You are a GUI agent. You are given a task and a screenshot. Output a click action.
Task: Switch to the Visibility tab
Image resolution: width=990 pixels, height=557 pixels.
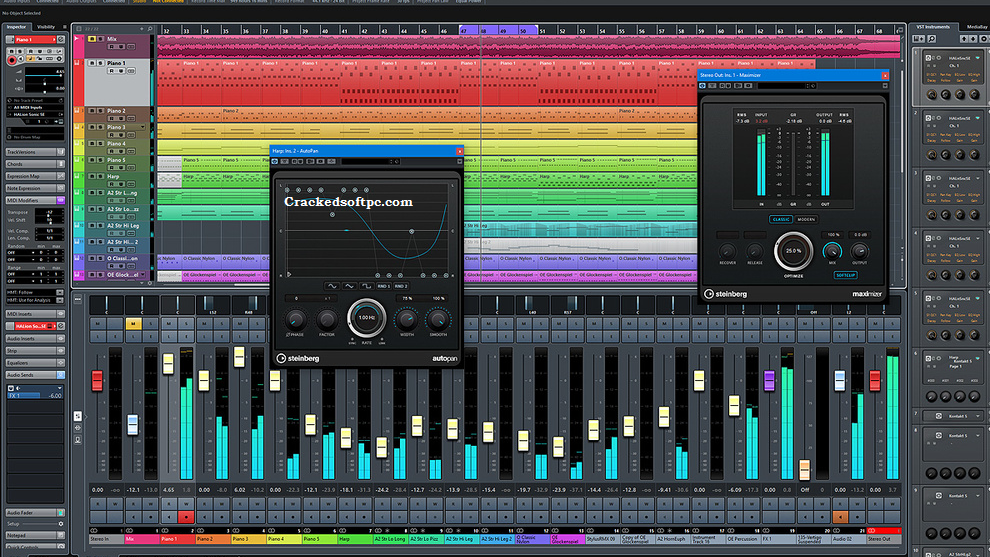tap(45, 27)
